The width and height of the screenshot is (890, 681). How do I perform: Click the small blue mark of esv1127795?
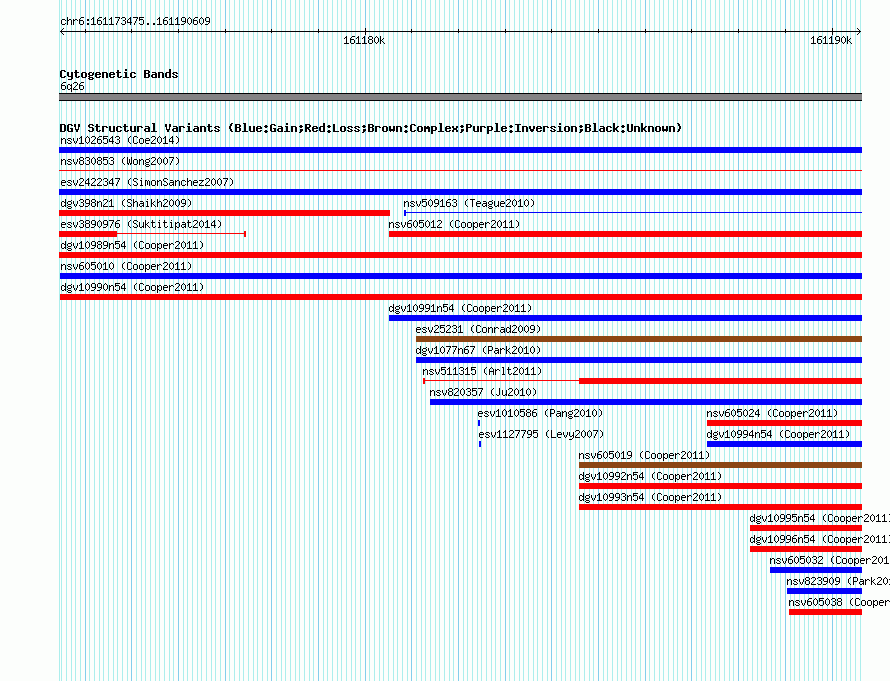(x=480, y=444)
